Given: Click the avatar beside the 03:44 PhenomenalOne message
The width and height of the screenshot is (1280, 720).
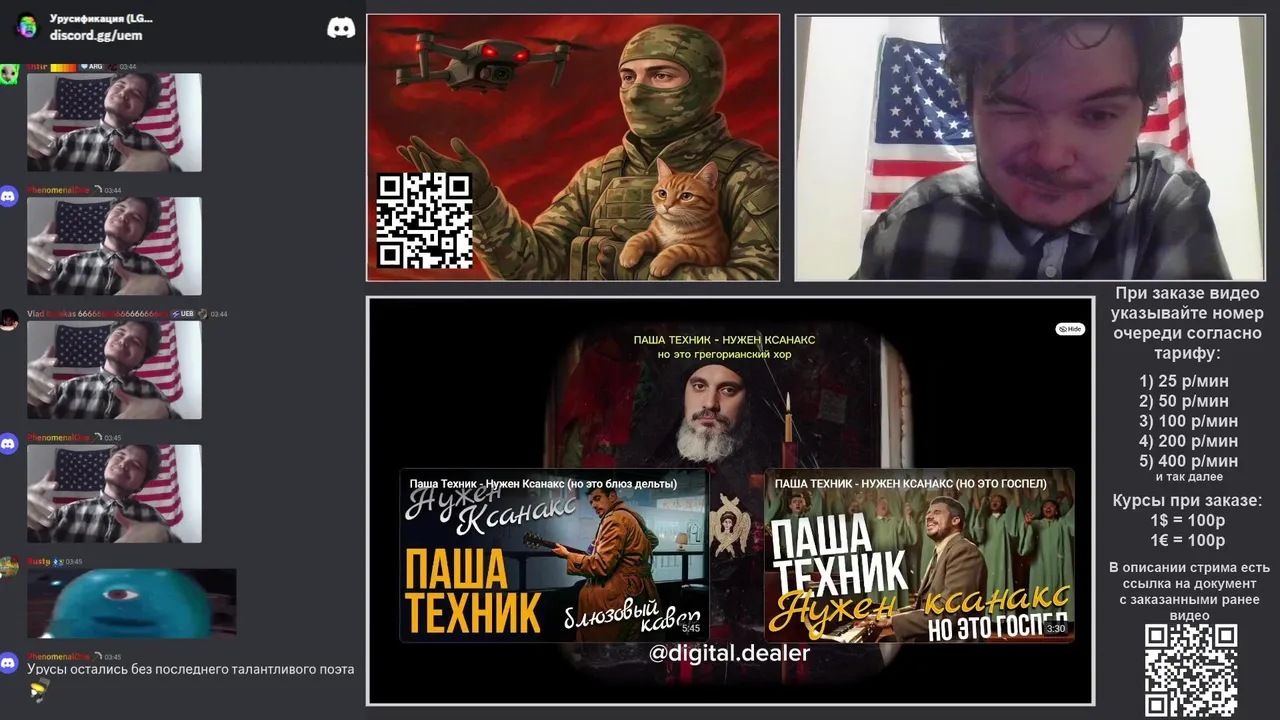Looking at the screenshot, I should pyautogui.click(x=9, y=196).
